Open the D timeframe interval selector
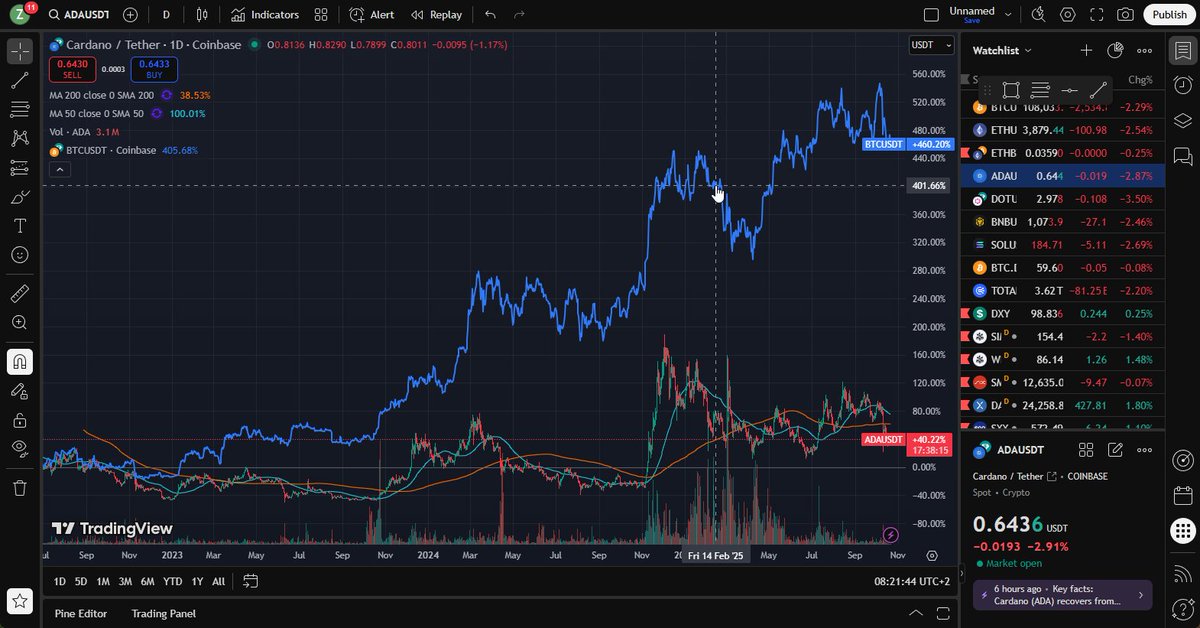1200x628 pixels. click(166, 15)
